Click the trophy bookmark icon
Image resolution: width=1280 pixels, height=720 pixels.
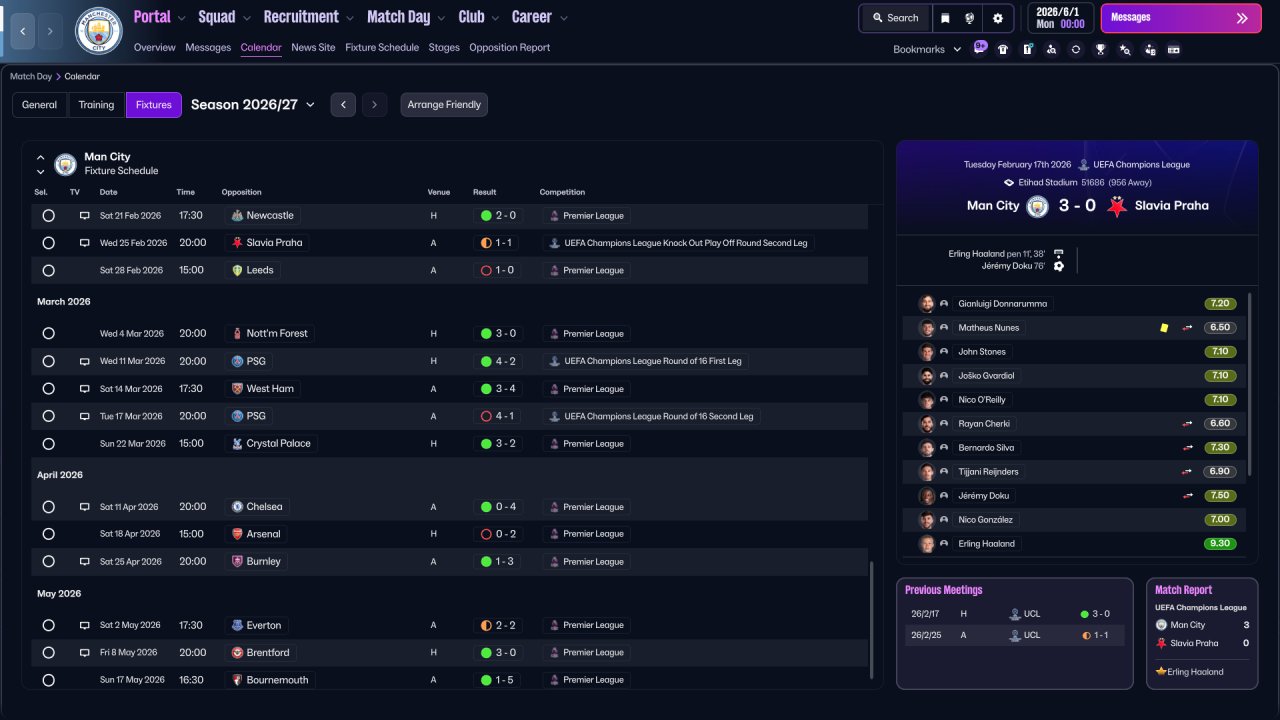[1100, 49]
